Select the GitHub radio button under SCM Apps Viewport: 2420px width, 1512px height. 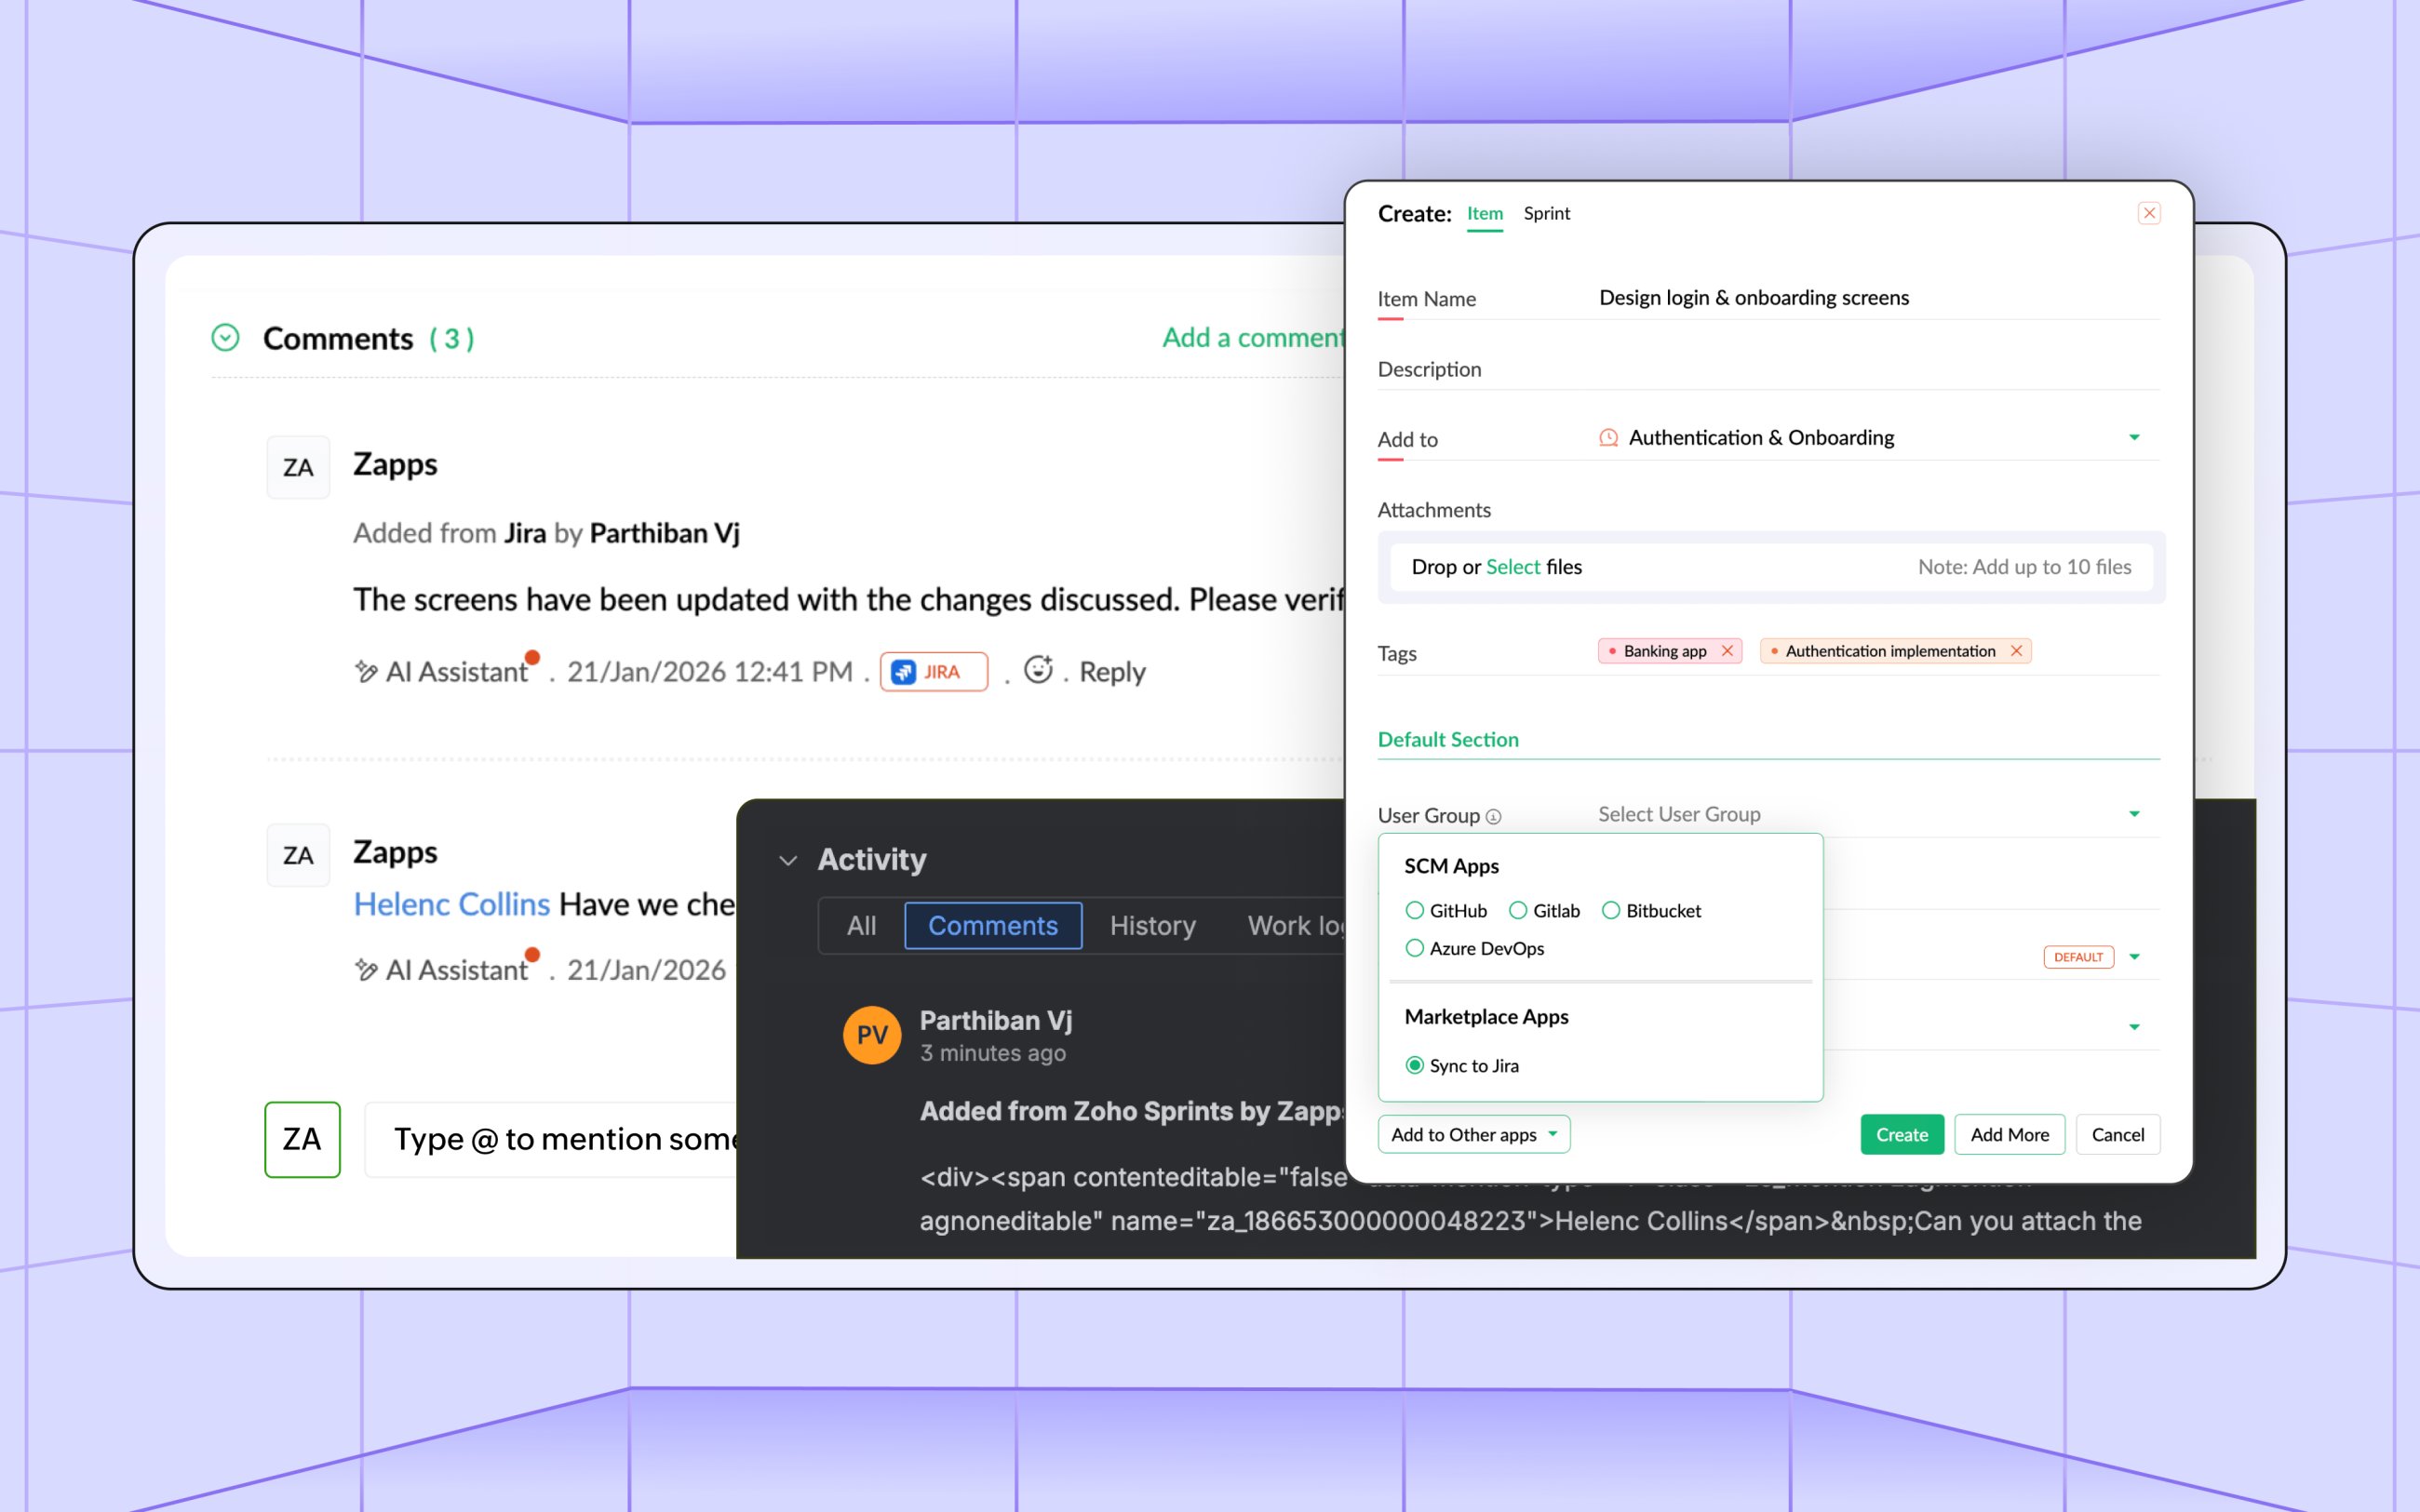click(x=1415, y=910)
